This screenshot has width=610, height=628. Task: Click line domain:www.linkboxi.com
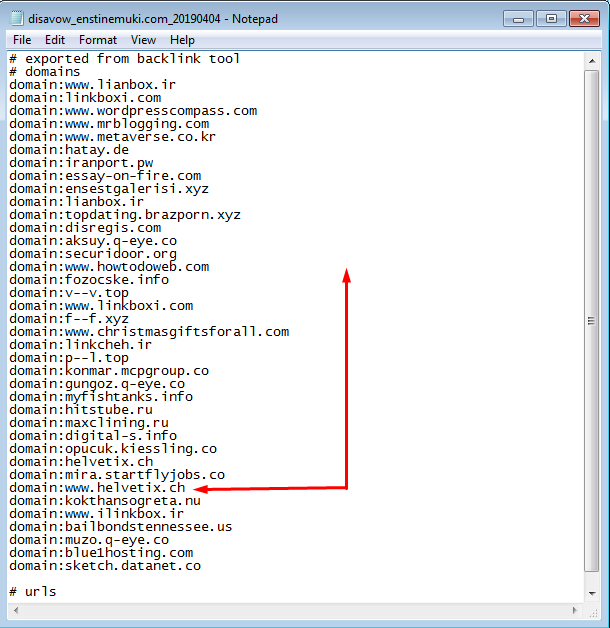coord(101,306)
